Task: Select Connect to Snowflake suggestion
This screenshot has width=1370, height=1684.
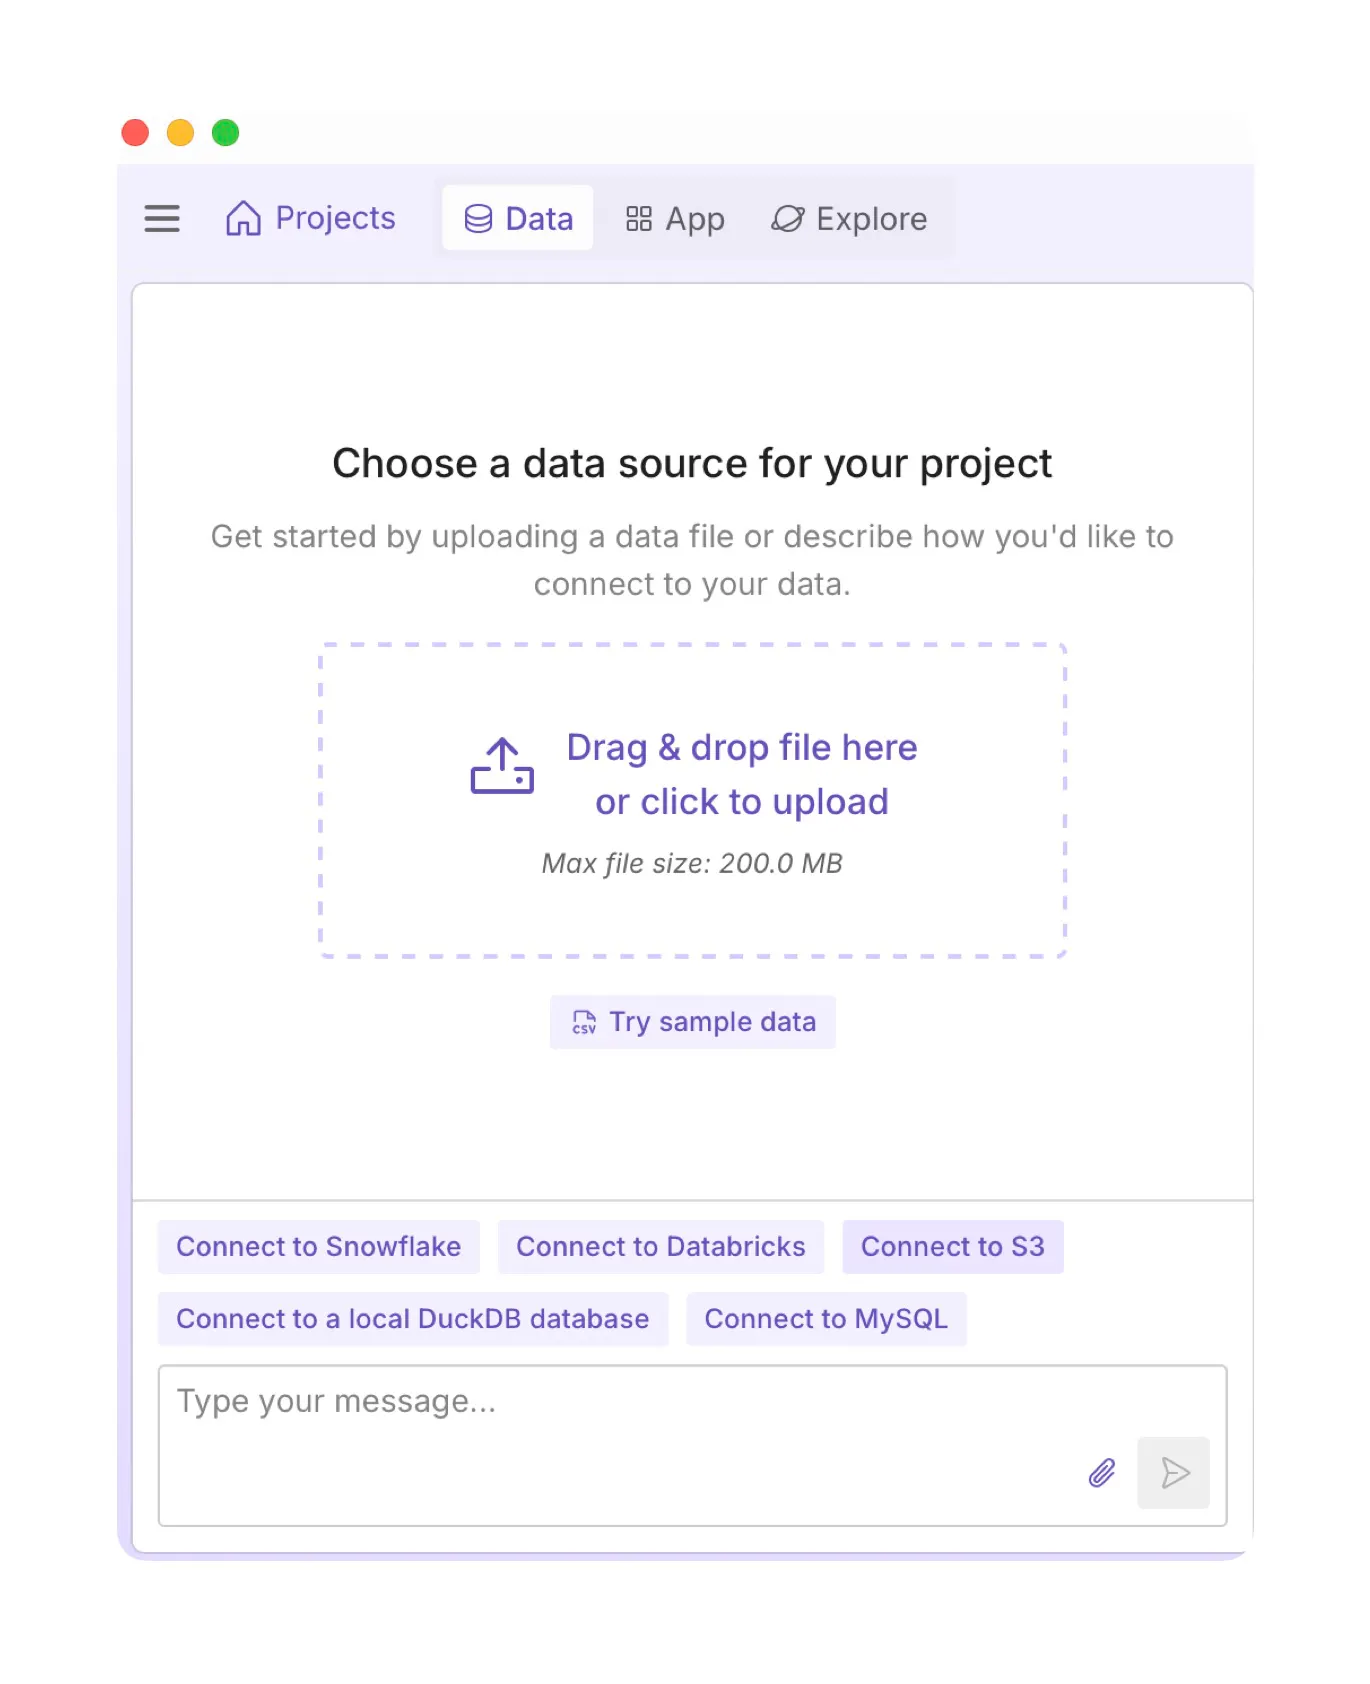Action: 318,1247
